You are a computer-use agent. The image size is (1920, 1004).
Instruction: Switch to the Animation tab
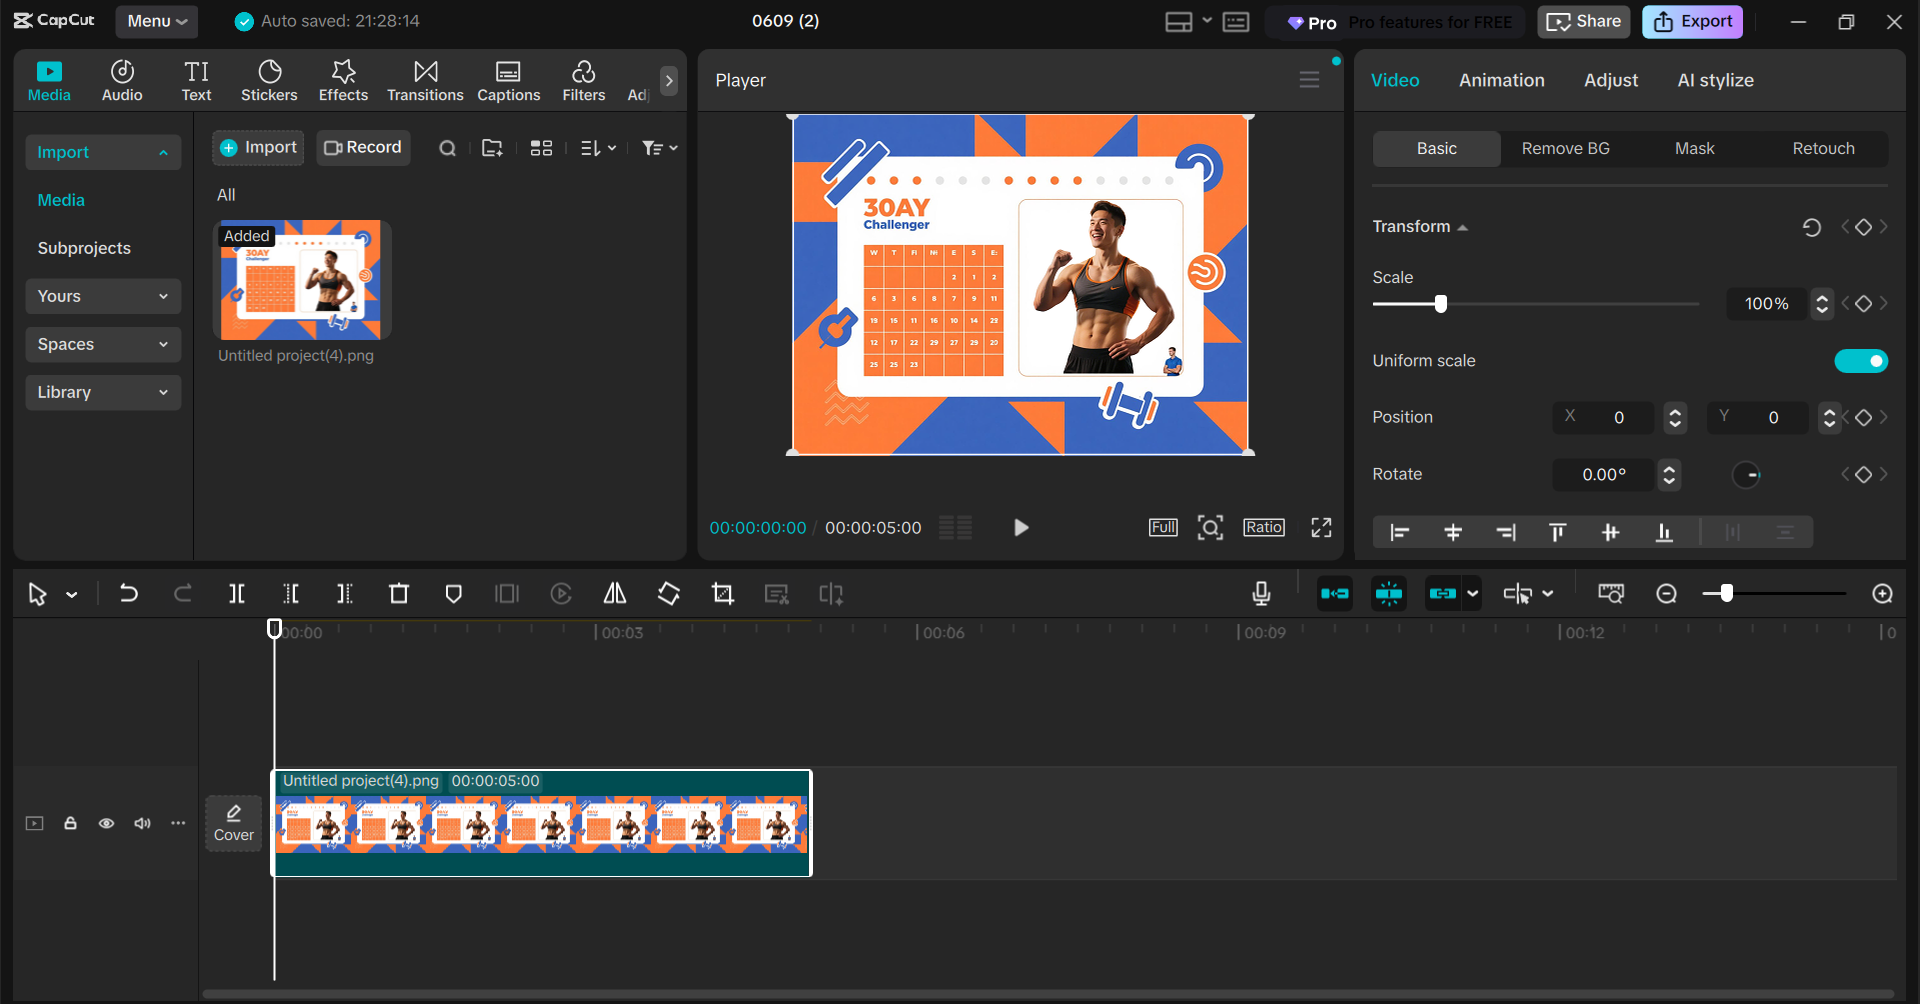click(x=1501, y=80)
